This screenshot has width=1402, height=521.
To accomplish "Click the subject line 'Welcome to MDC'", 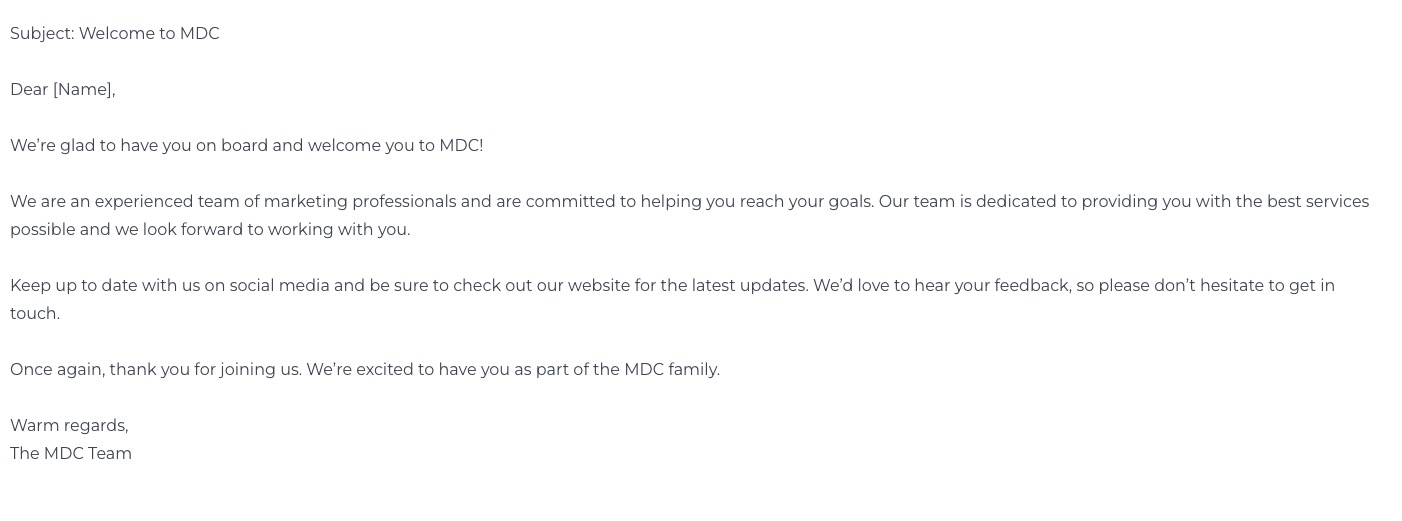I will click(149, 34).
